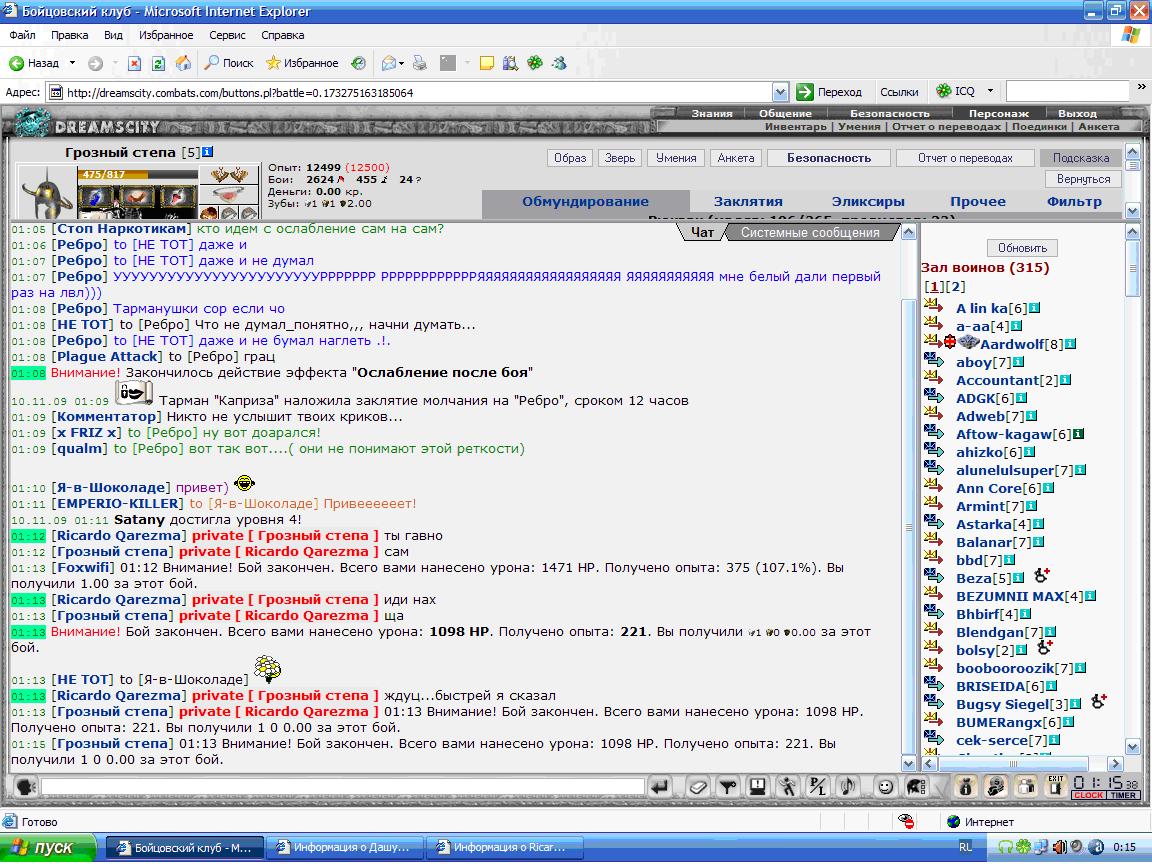Click the chat filter funnel icon
Screen dimensions: 1152x864
pyautogui.click(x=727, y=787)
